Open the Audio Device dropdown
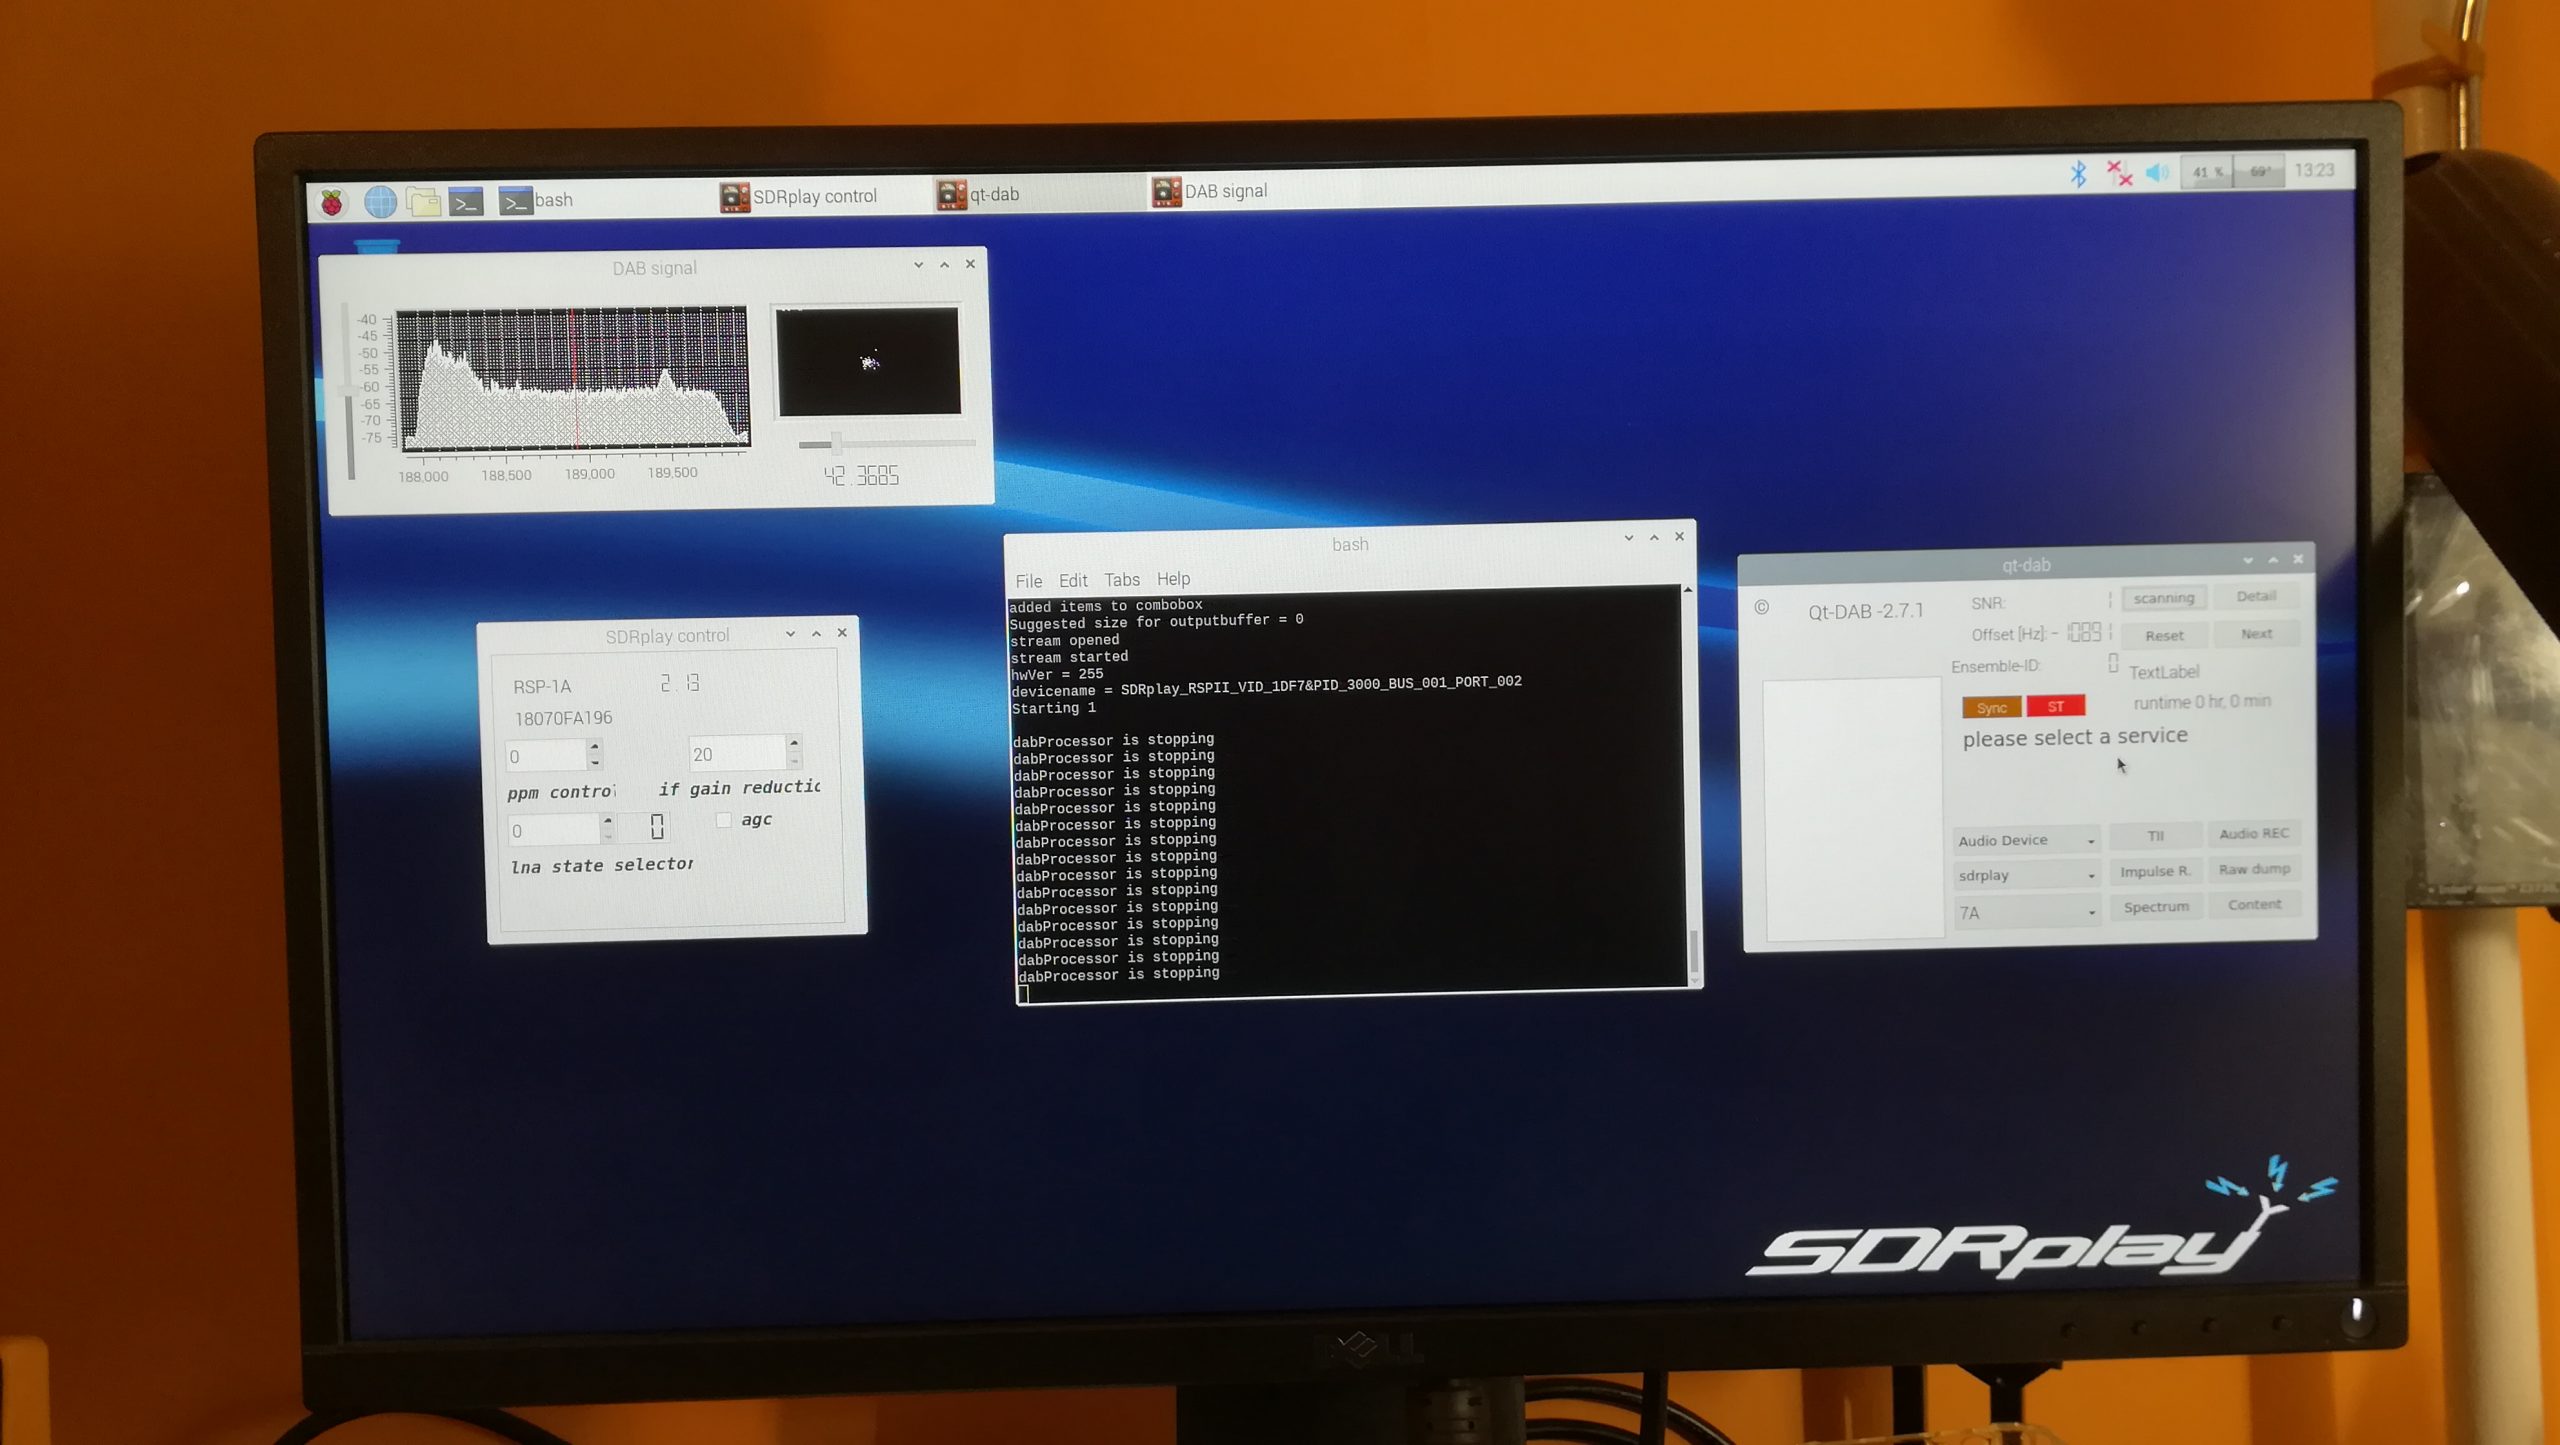The height and width of the screenshot is (1445, 2560). [2025, 841]
